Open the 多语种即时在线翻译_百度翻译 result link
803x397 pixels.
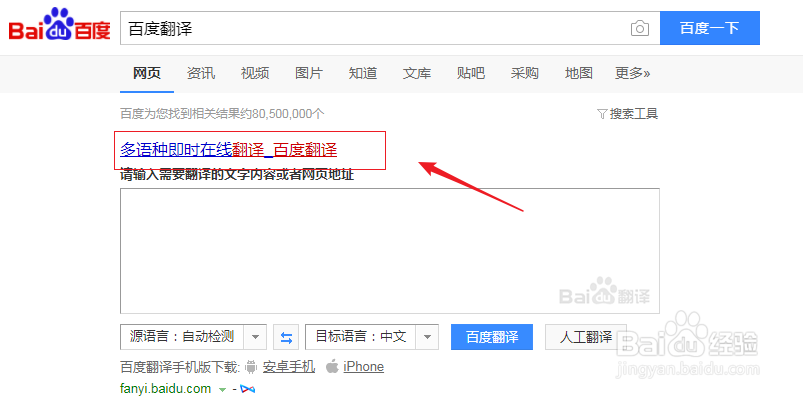228,150
